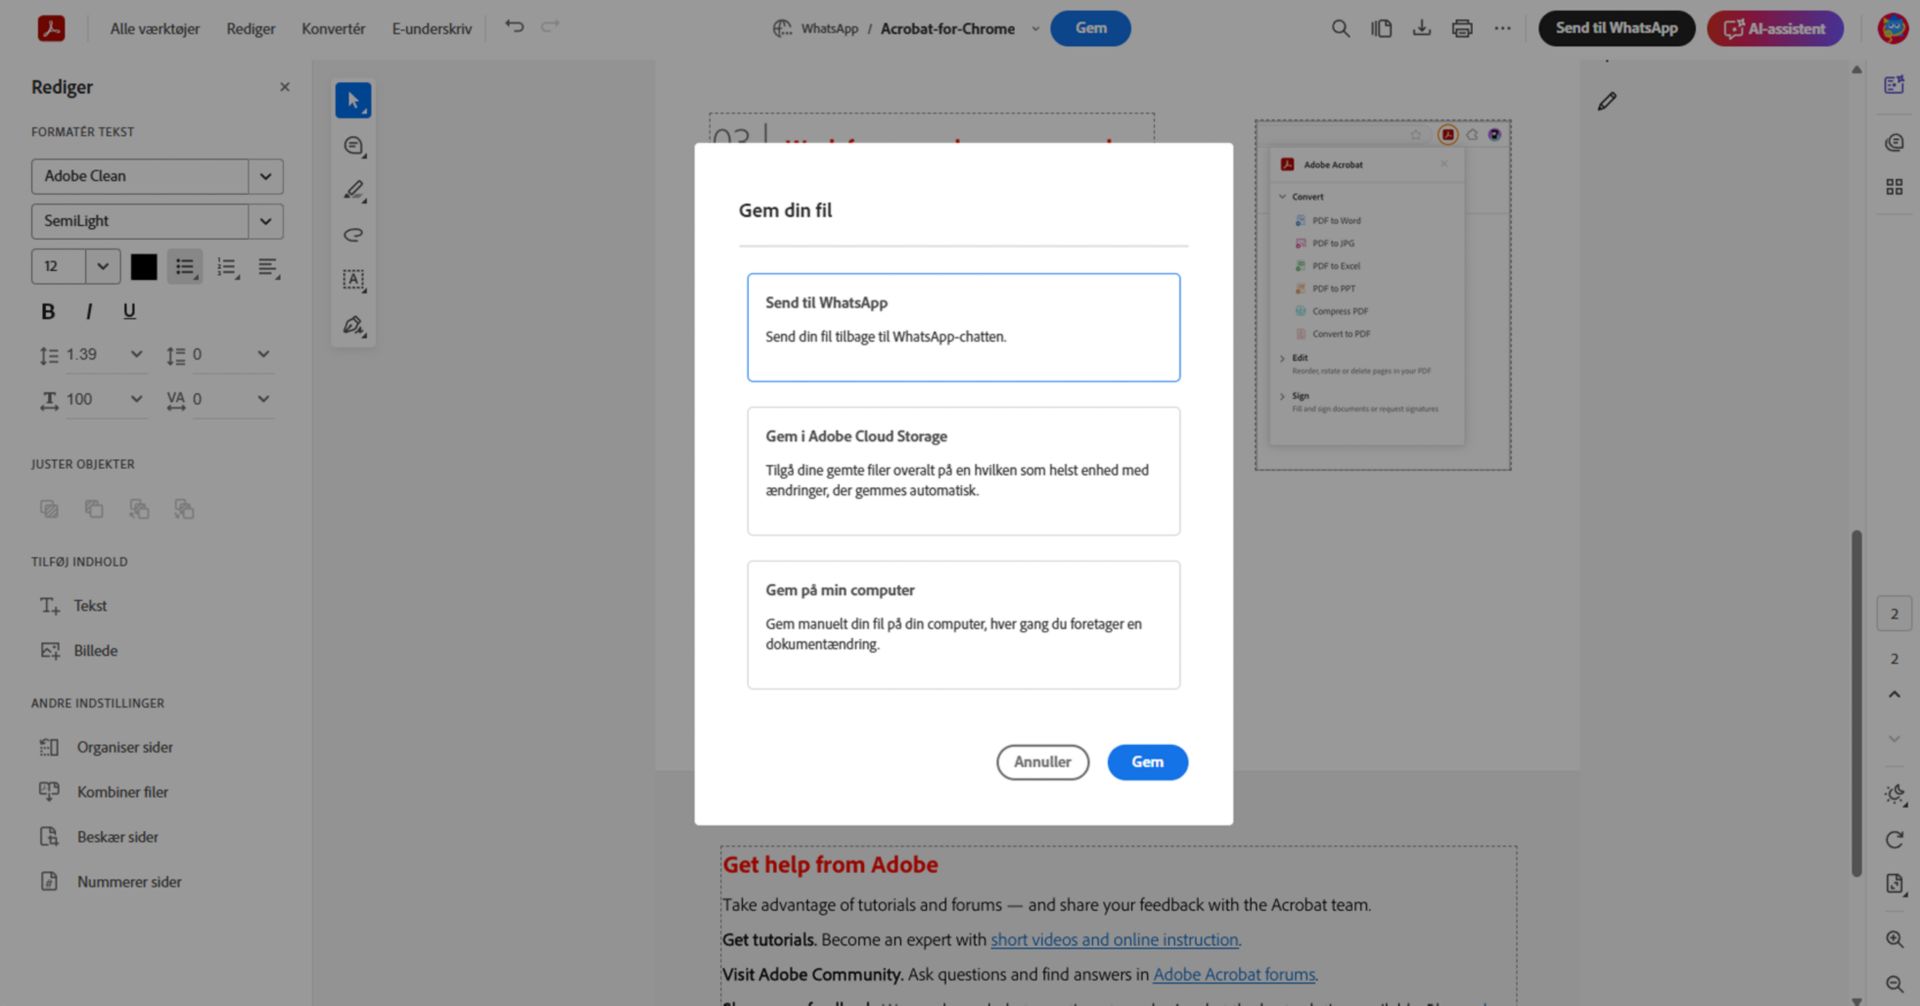The height and width of the screenshot is (1006, 1920).
Task: Zoom out of the document
Action: pos(1894,984)
